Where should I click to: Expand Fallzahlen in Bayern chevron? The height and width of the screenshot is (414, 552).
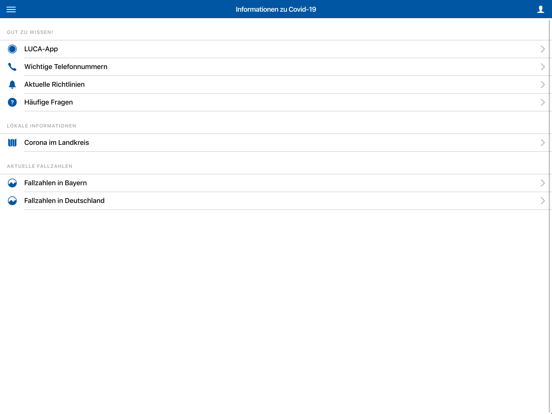click(542, 183)
